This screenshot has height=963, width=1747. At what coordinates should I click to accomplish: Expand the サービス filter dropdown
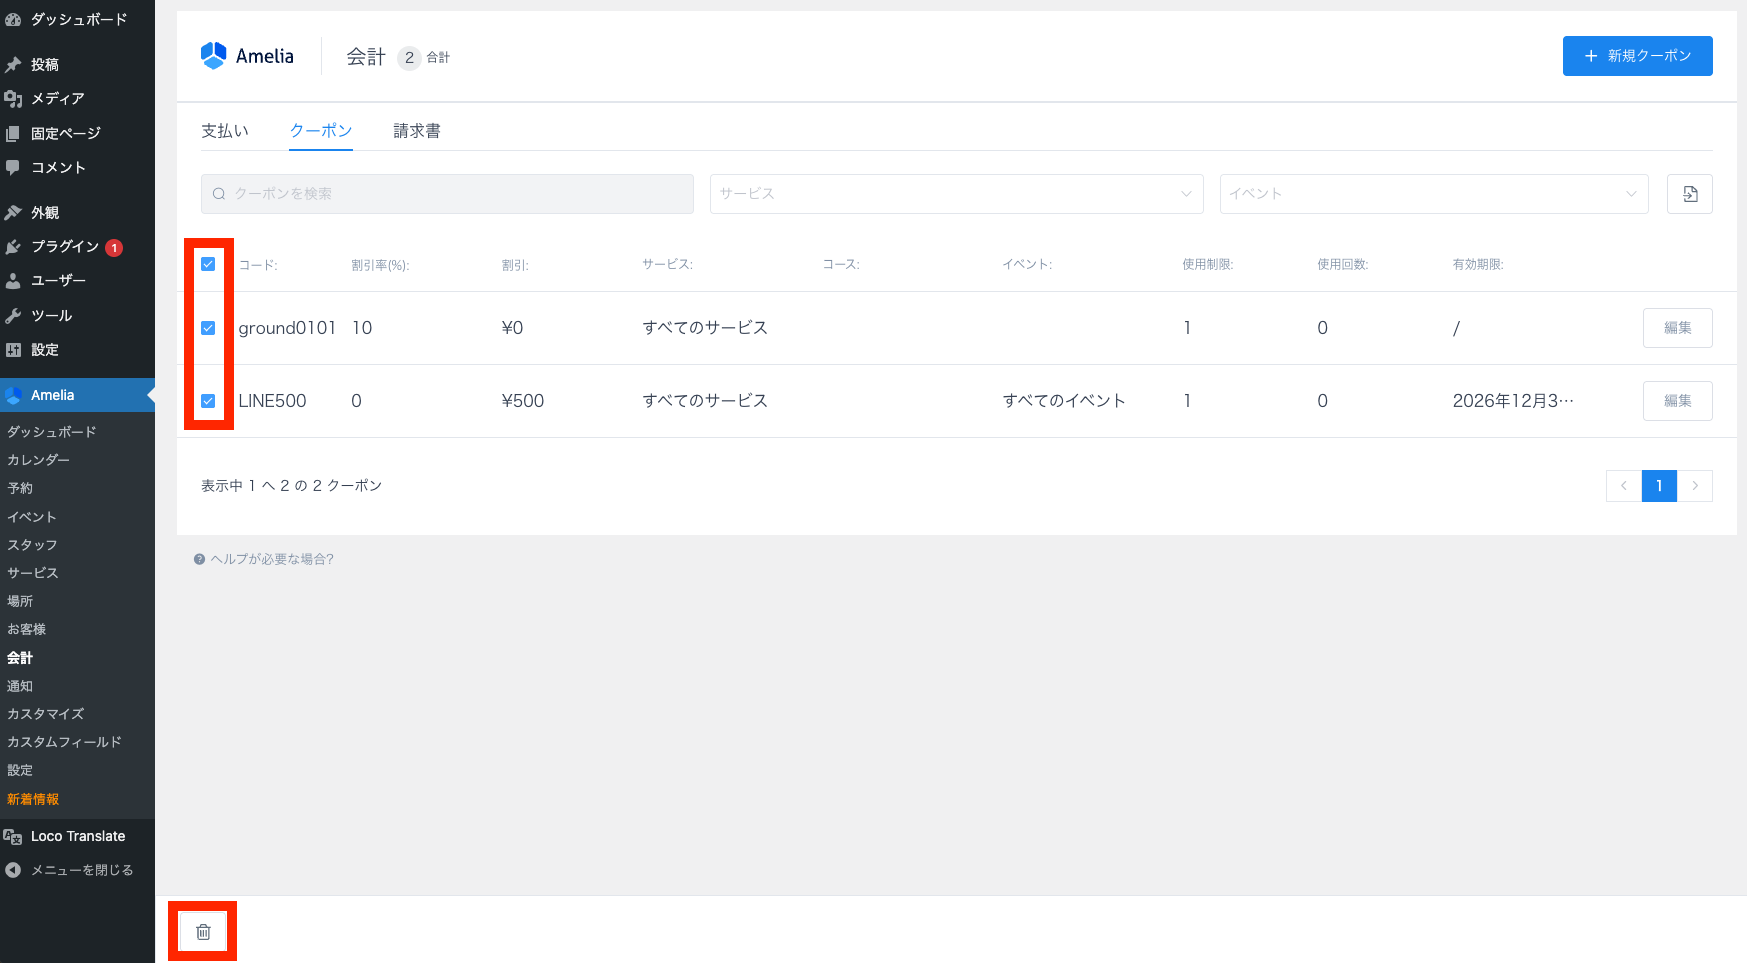(956, 194)
